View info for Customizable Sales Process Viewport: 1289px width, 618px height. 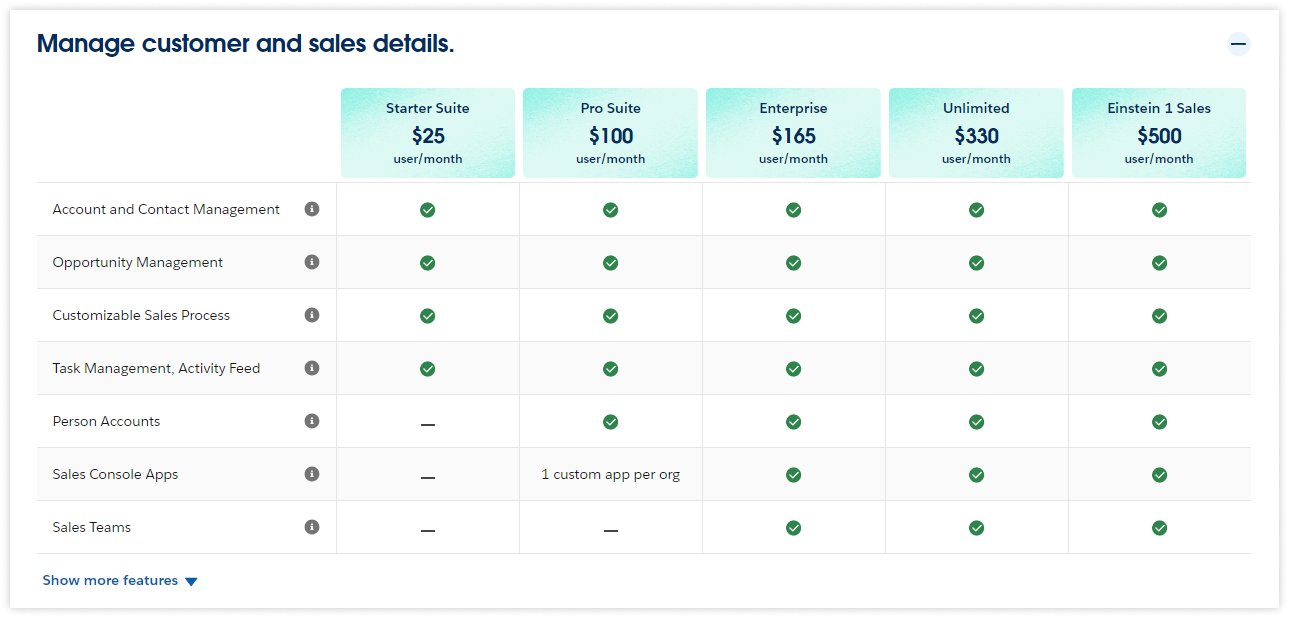(x=311, y=315)
